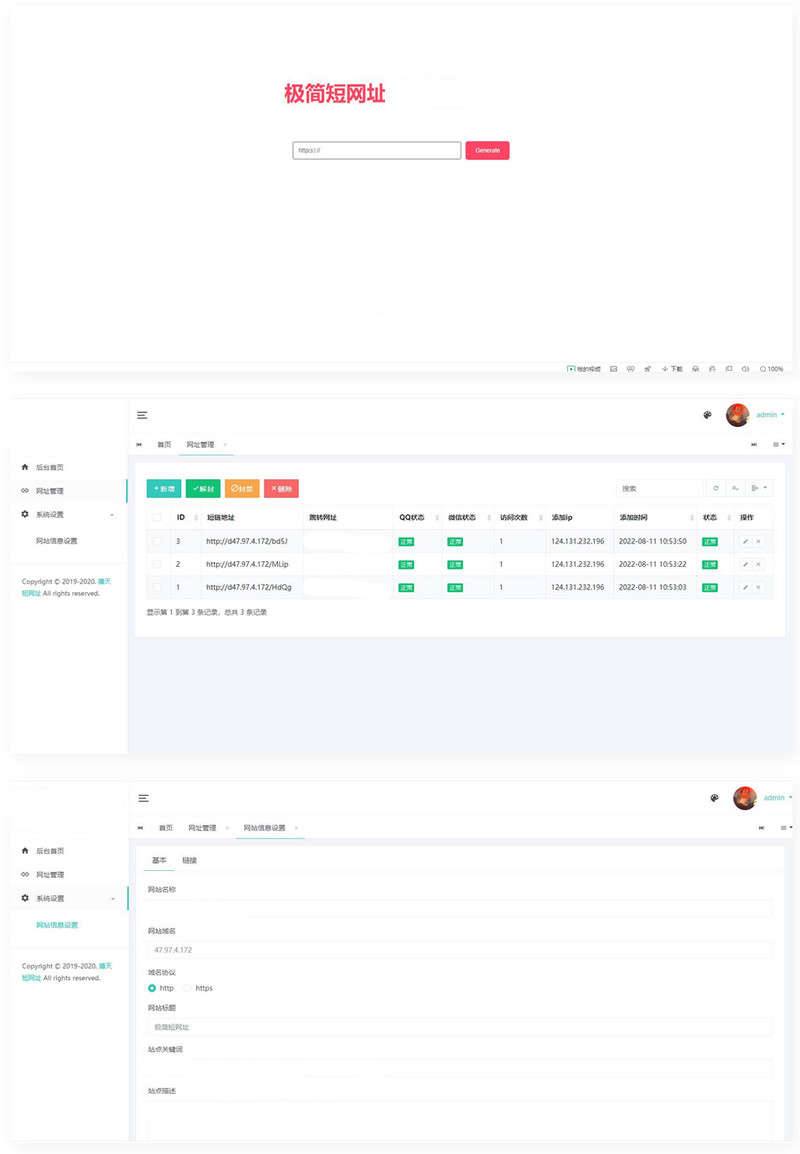
Task: Tick the select-all checkbox in table header
Action: (x=156, y=517)
